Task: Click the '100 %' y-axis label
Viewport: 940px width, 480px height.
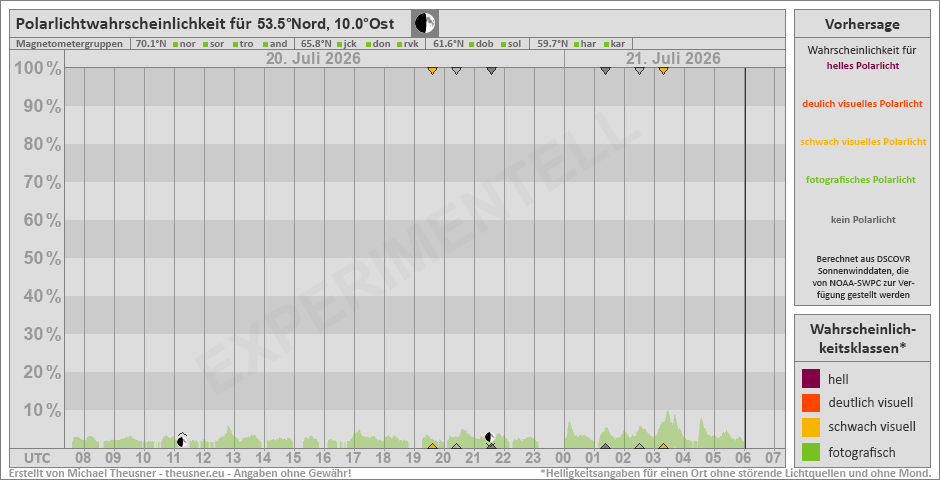Action: pos(38,69)
